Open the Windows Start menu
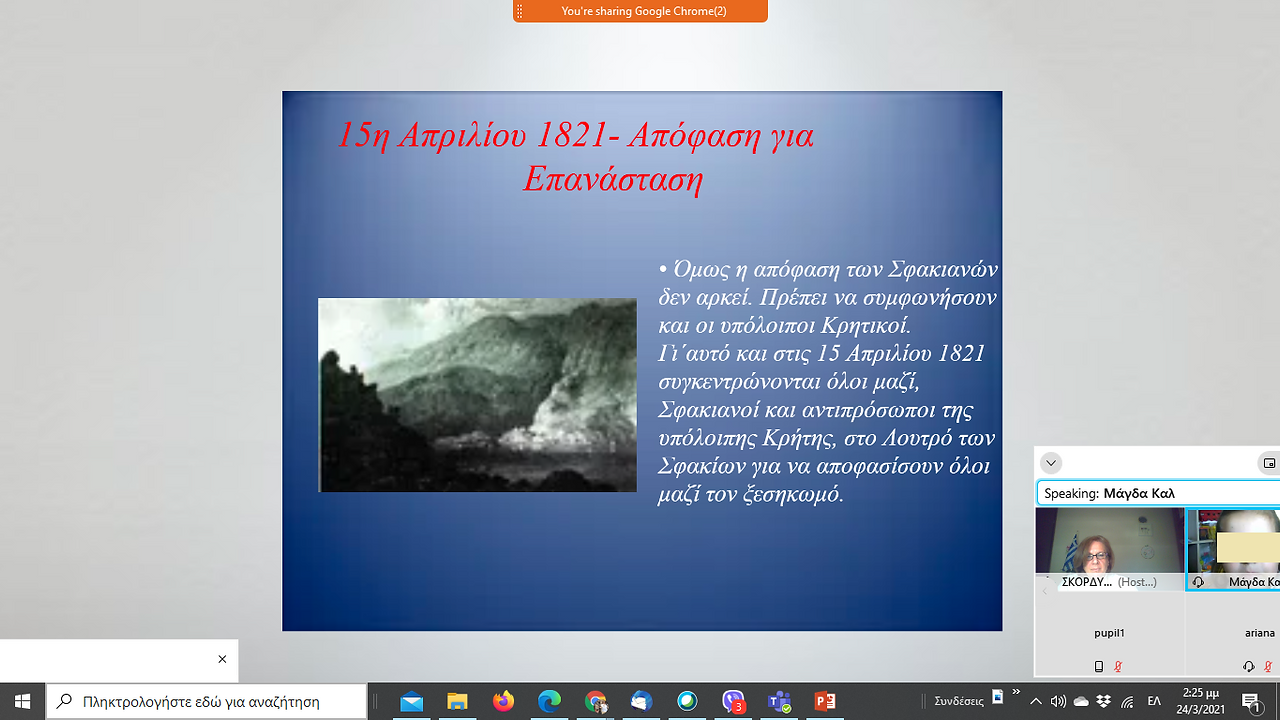The height and width of the screenshot is (720, 1280). [23, 701]
